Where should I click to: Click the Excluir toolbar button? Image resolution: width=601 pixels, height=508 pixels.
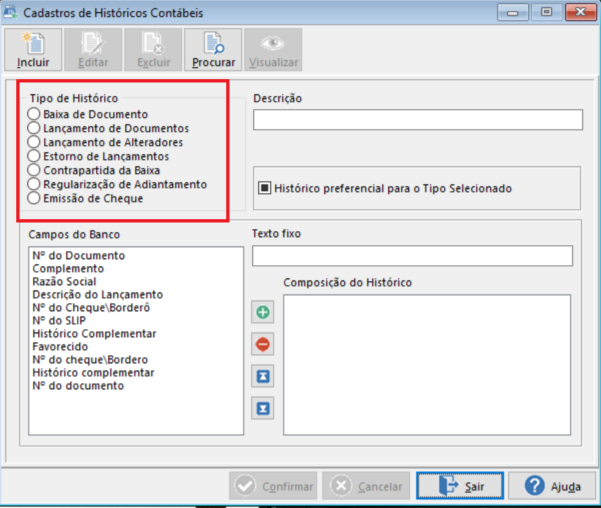click(x=153, y=50)
